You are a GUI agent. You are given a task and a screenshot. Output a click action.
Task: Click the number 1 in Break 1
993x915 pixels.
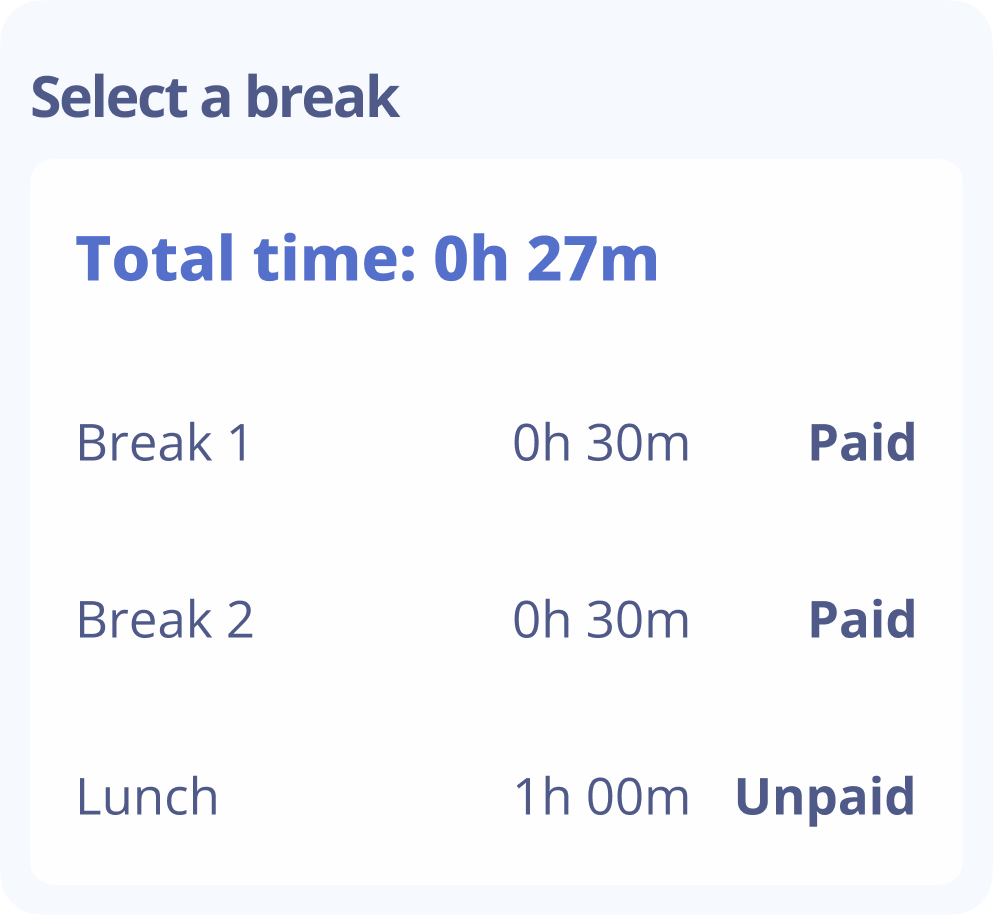pos(238,443)
